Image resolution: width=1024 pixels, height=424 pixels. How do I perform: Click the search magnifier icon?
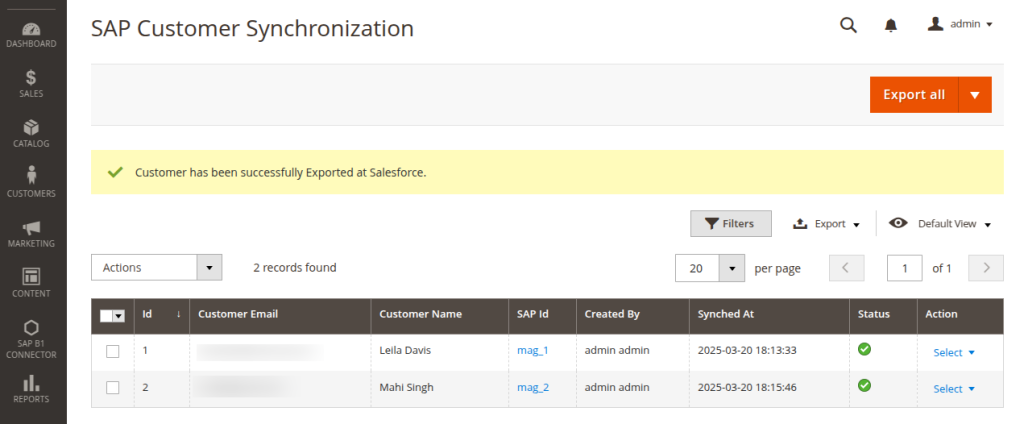point(848,25)
